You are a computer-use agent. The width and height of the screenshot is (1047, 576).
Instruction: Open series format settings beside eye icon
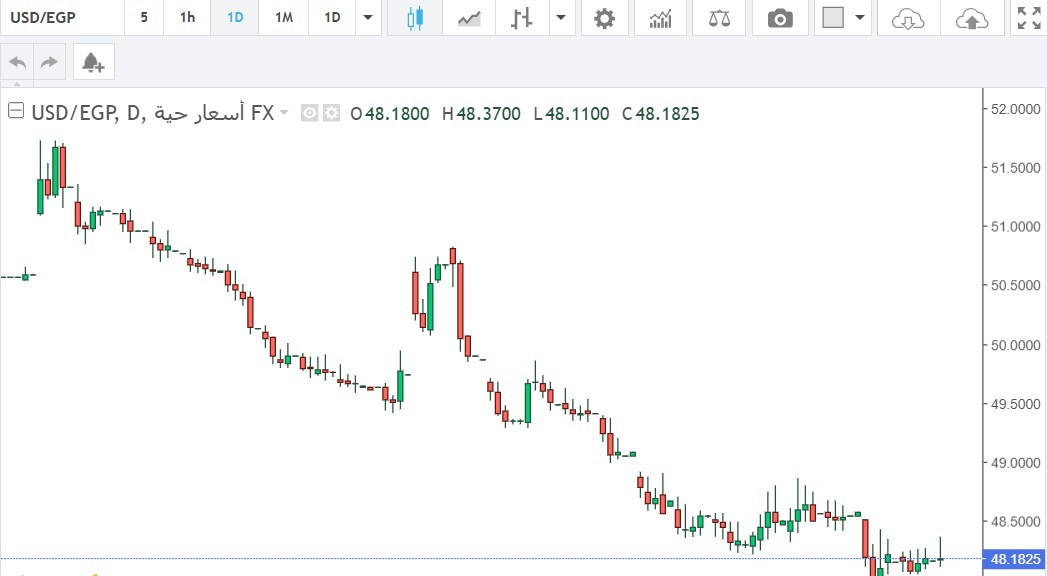point(331,114)
